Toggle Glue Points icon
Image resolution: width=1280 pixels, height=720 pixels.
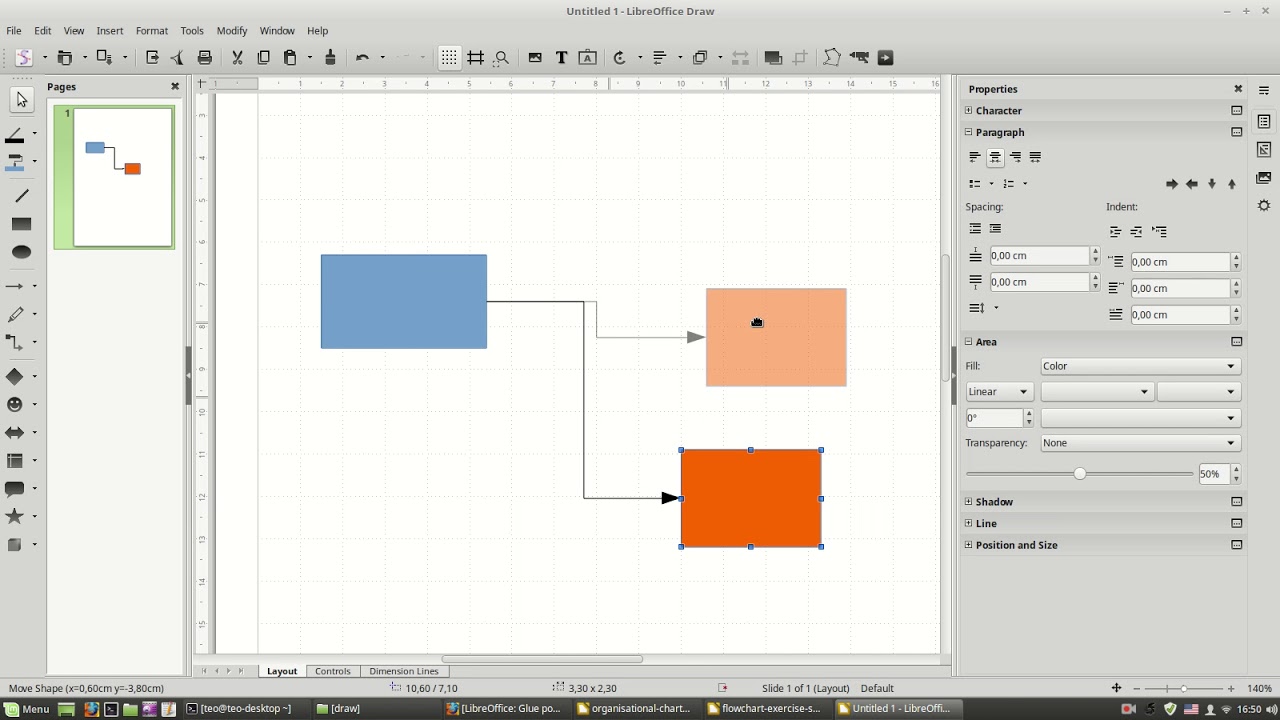859,58
